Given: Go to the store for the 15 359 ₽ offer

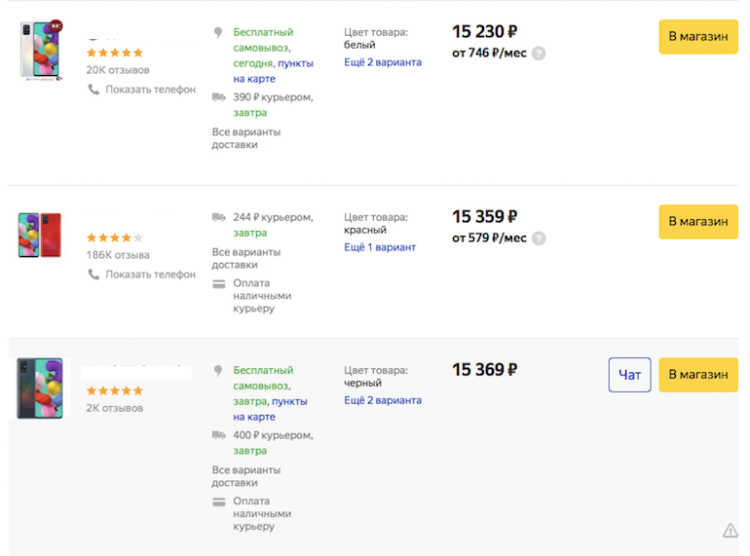Looking at the screenshot, I should 698,222.
